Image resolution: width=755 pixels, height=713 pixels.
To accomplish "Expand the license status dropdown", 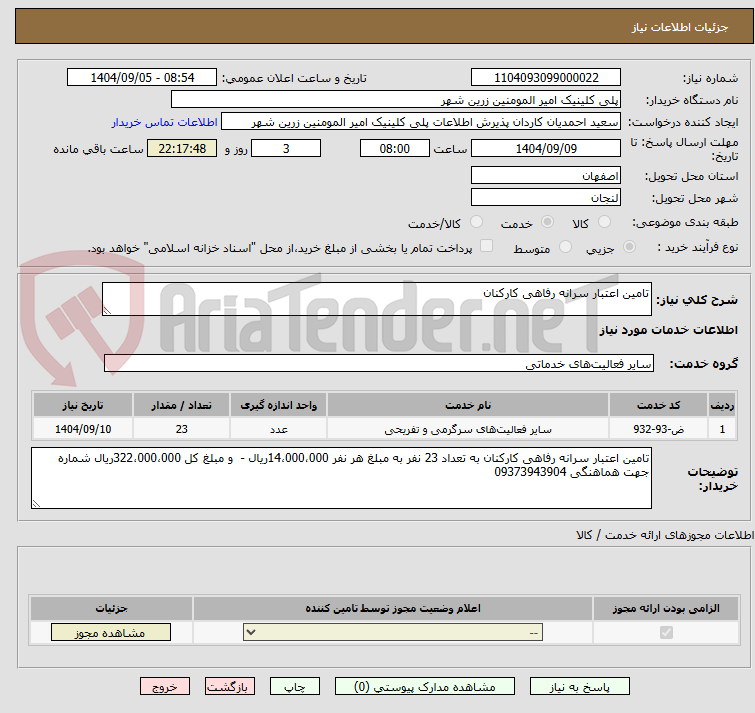I will point(393,632).
